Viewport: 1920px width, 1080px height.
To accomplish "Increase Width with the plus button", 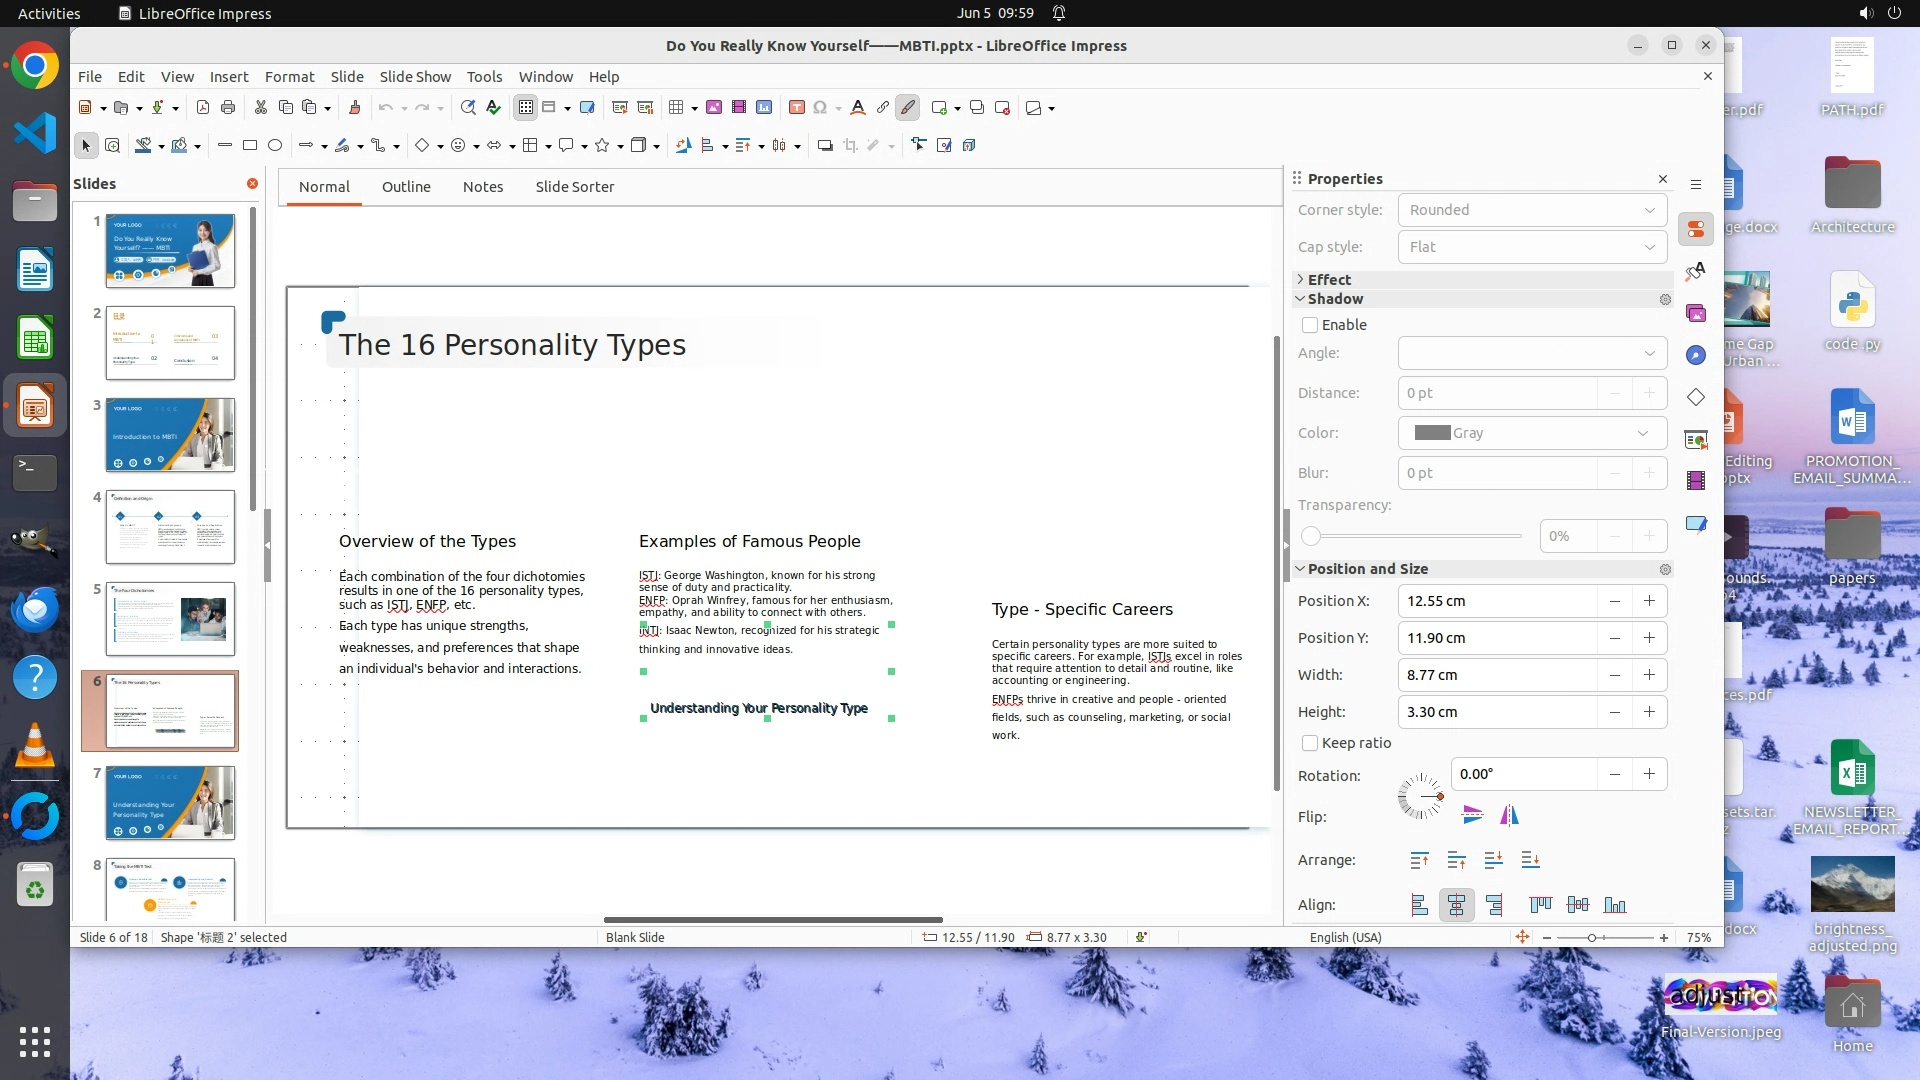I will [x=1649, y=675].
